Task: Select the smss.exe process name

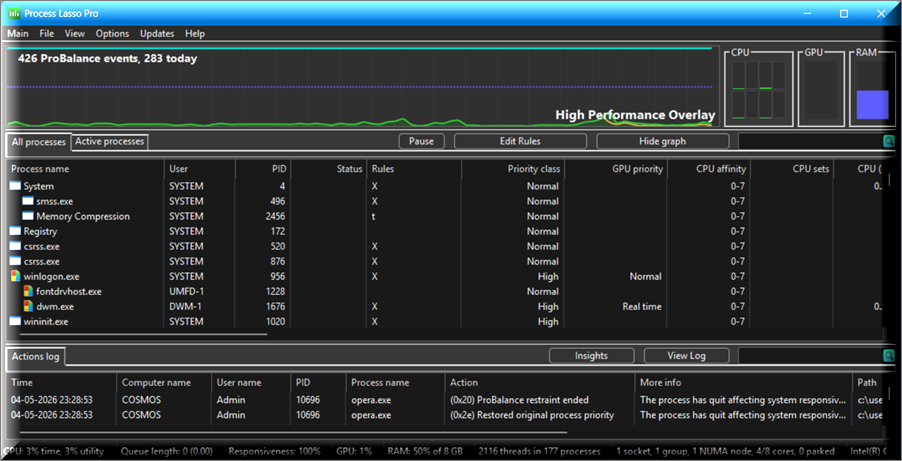Action: pos(55,201)
